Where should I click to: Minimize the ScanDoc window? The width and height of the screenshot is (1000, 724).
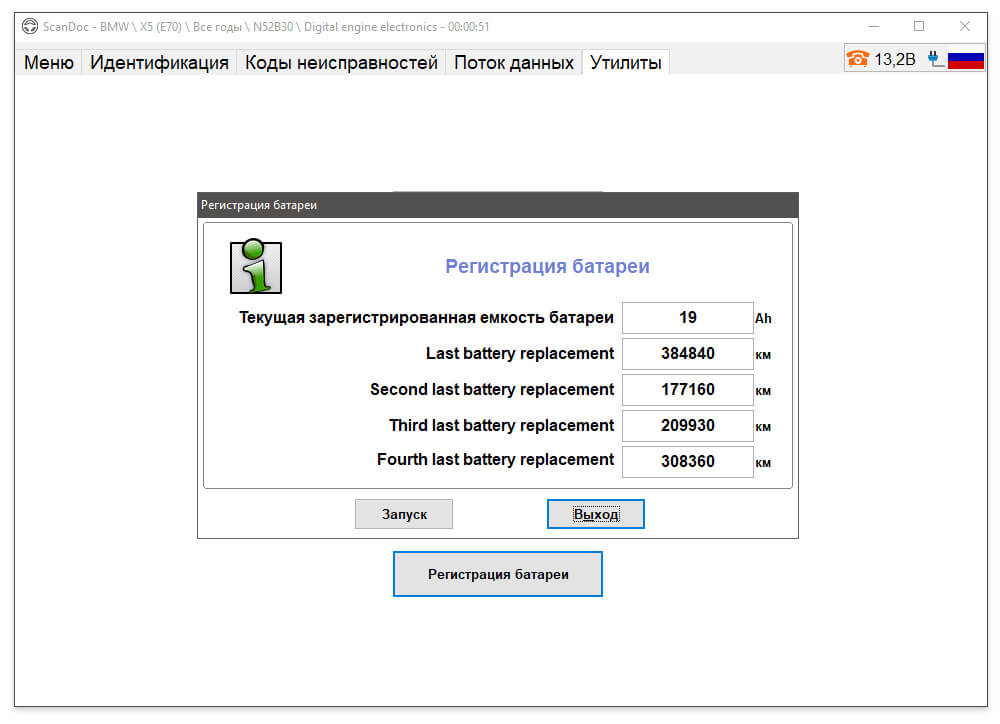[874, 27]
